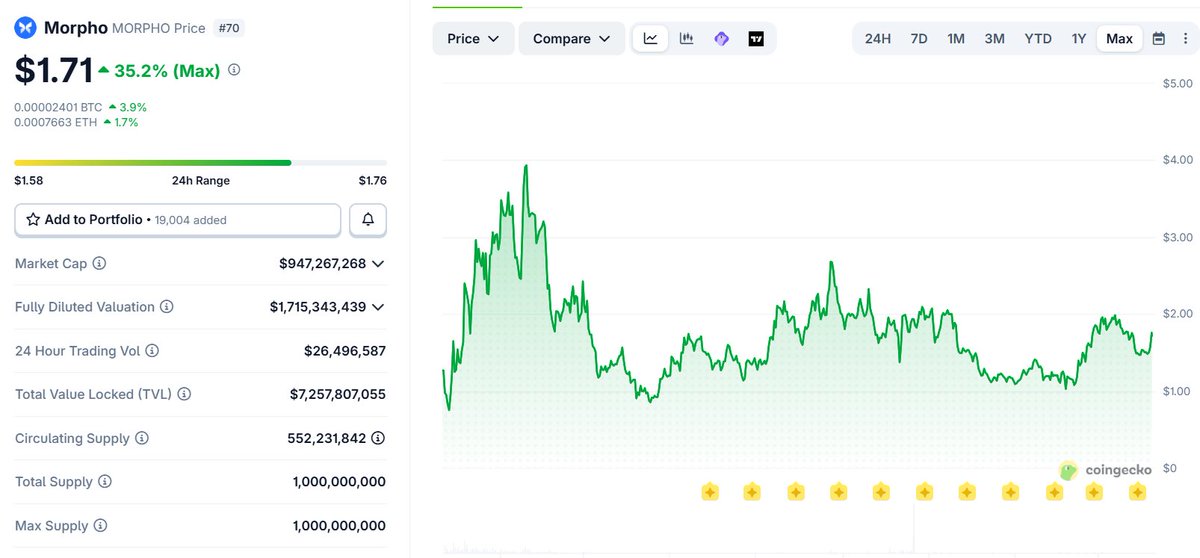Select the line chart view icon
This screenshot has width=1200, height=558.
(x=651, y=39)
